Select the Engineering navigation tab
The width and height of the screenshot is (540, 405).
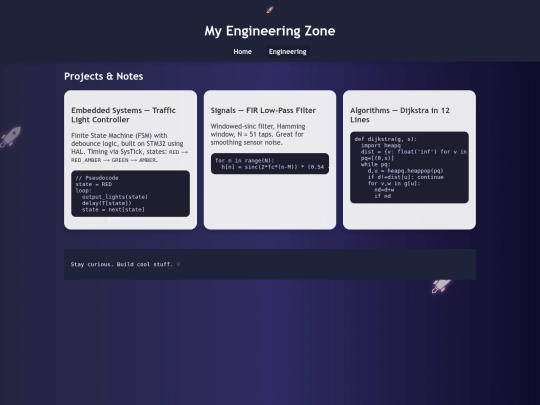288,52
